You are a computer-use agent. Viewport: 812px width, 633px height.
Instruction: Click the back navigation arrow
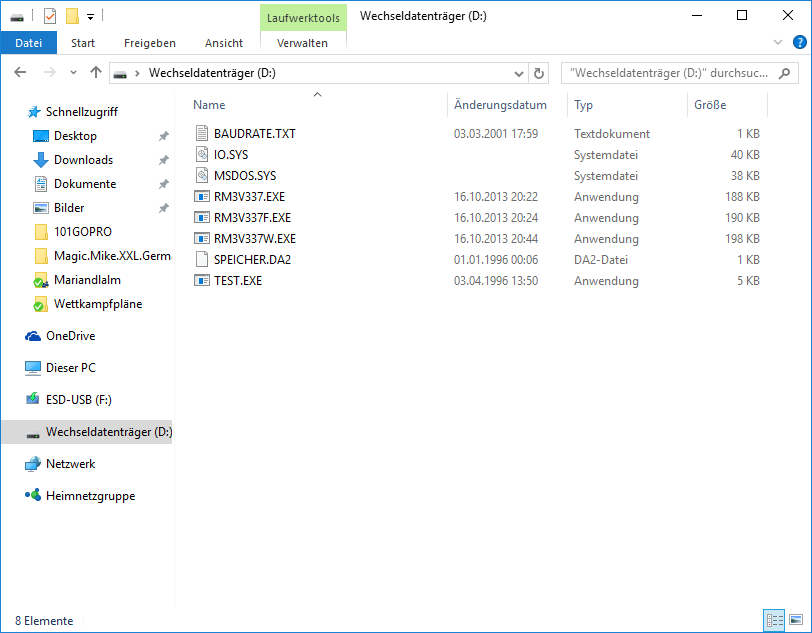pyautogui.click(x=20, y=73)
